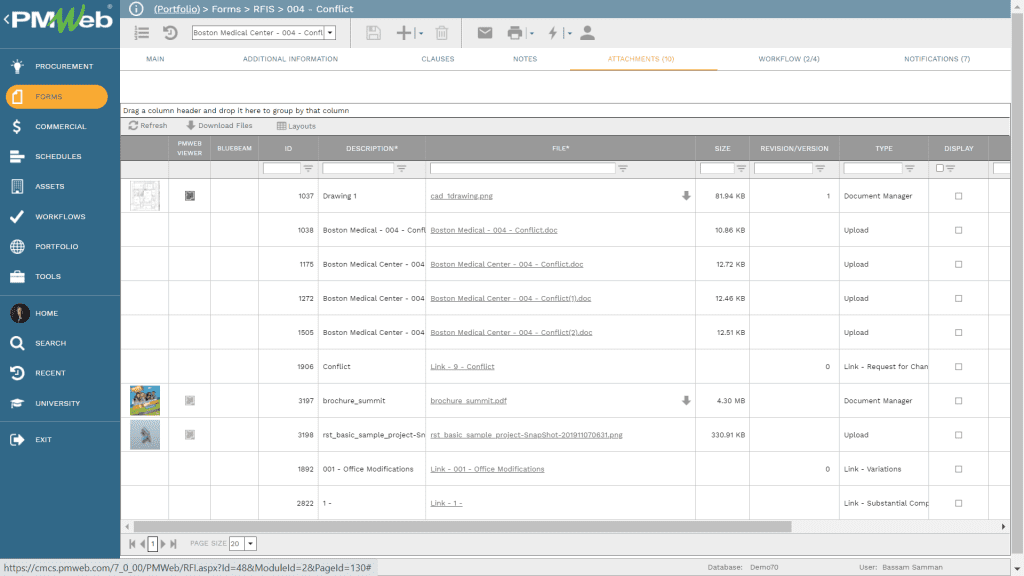
Task: Open filter icon for ID column
Action: click(308, 168)
